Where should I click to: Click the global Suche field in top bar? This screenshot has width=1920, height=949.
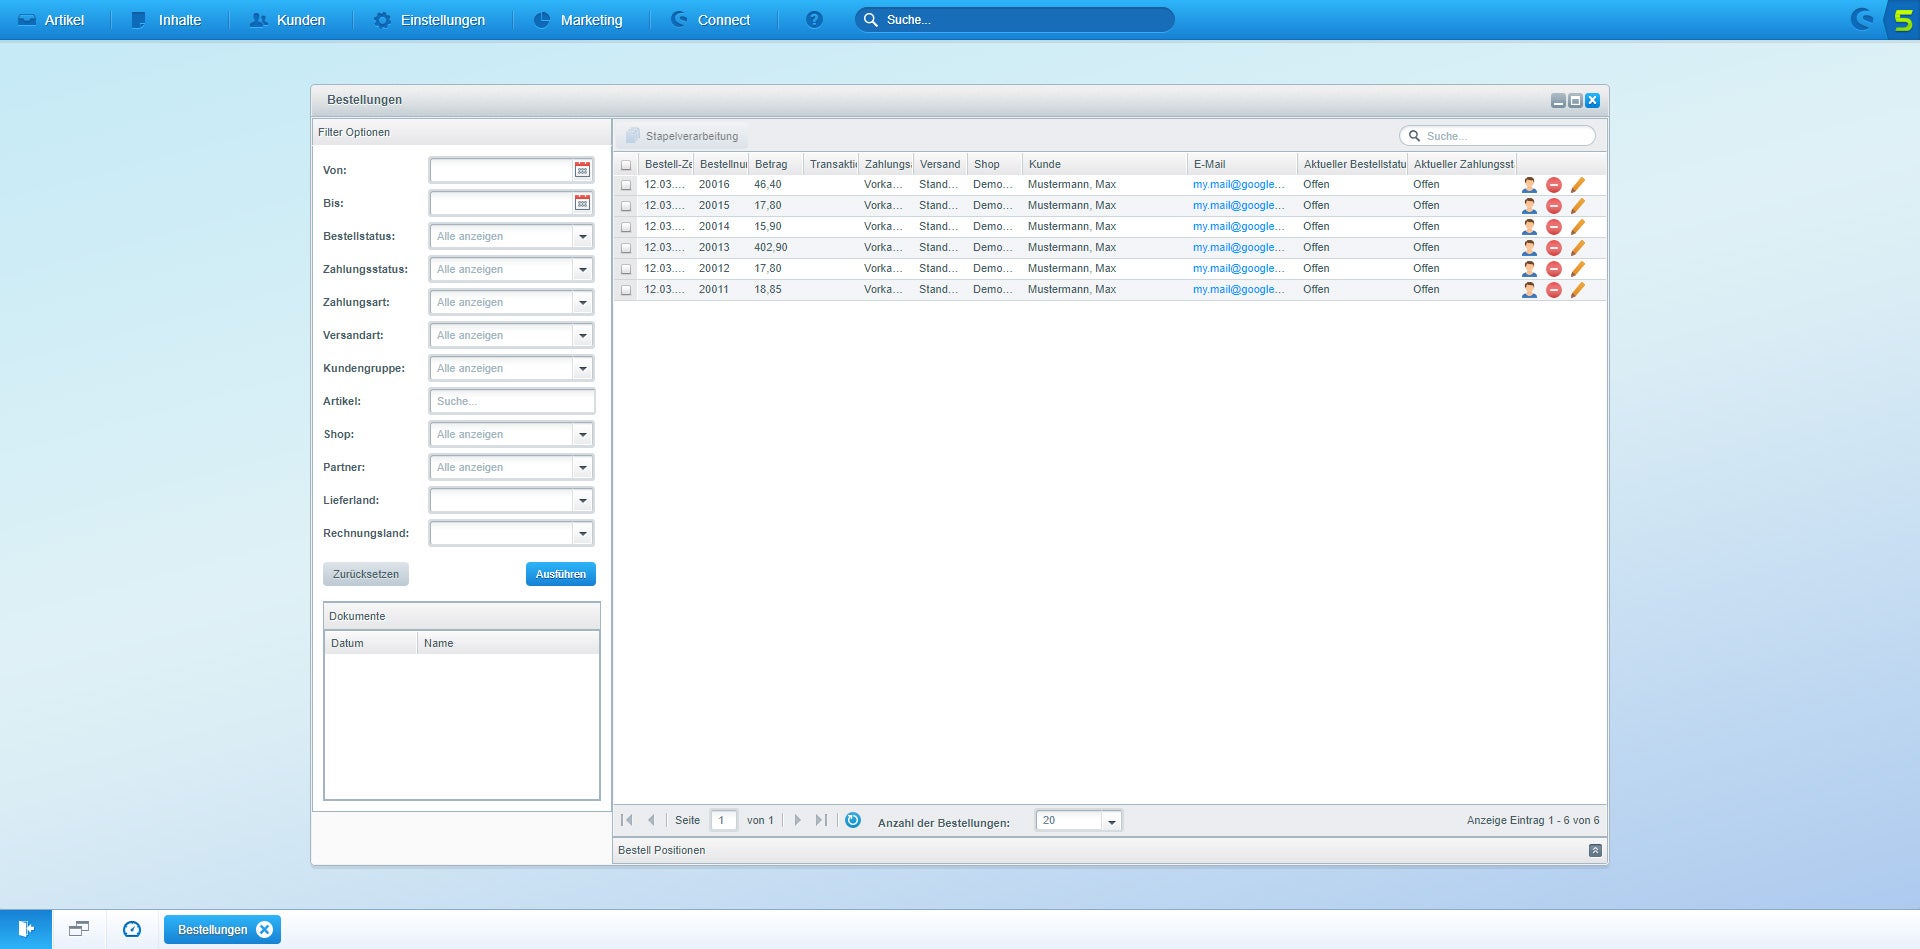(1014, 19)
